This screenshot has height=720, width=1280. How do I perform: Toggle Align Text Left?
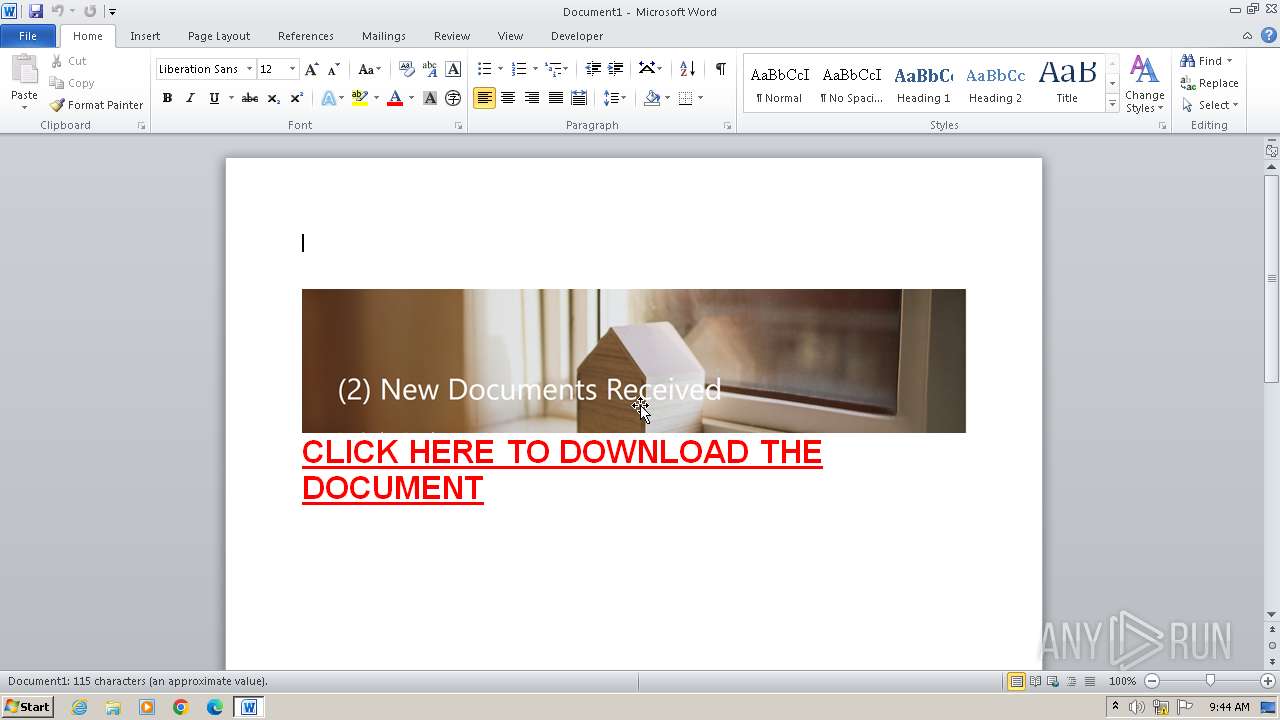(x=485, y=98)
